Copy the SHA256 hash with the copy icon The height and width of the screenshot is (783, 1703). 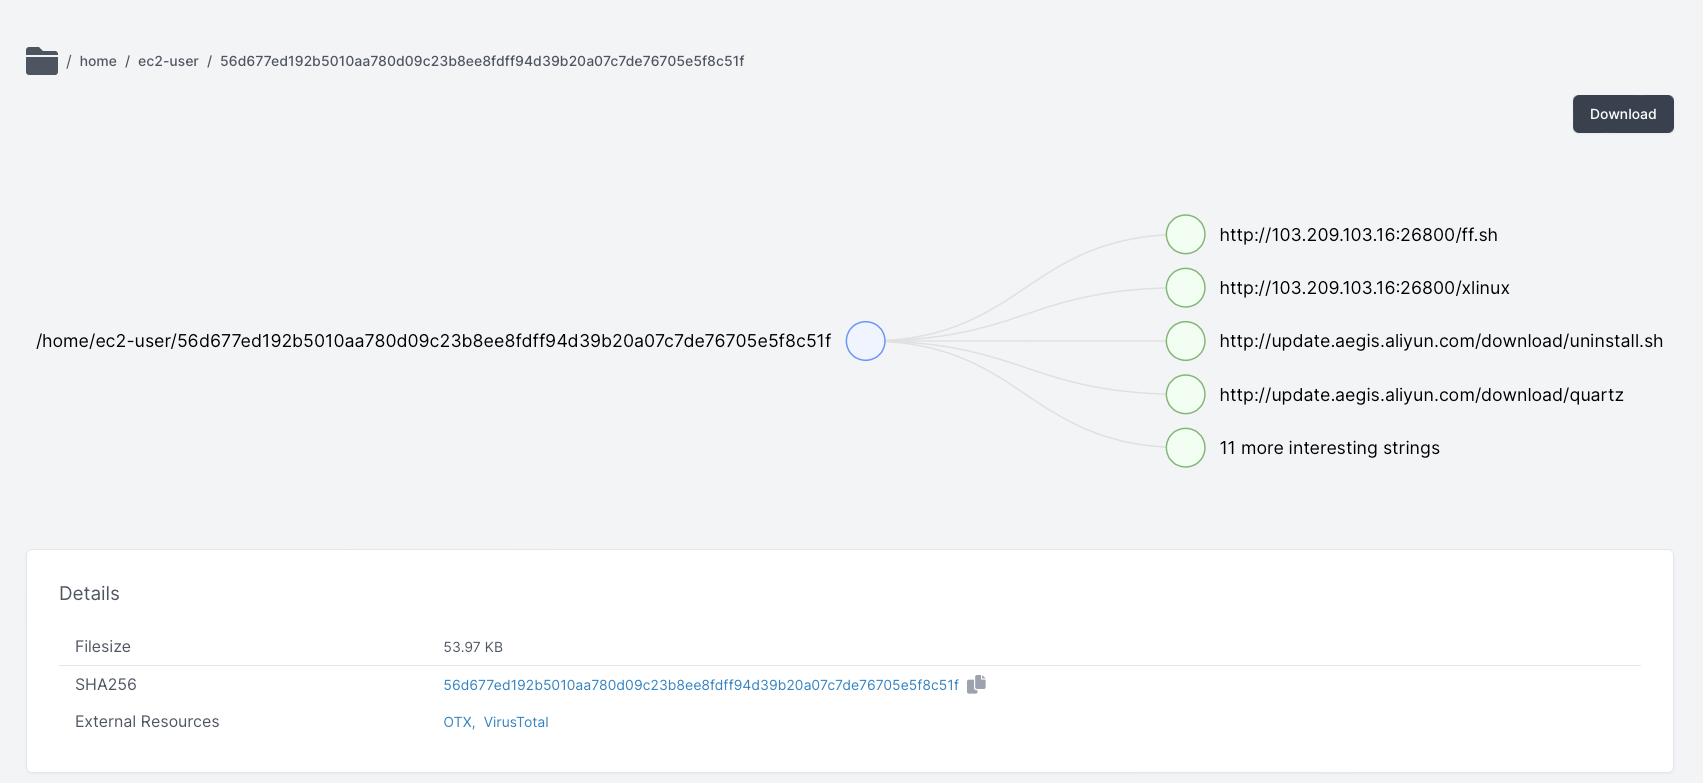tap(976, 684)
